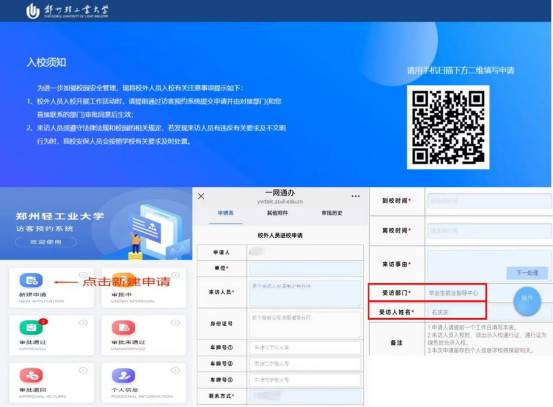Image resolution: width=553 pixels, height=407 pixels.
Task: Click the 备注 remarks text
Action: (487, 339)
